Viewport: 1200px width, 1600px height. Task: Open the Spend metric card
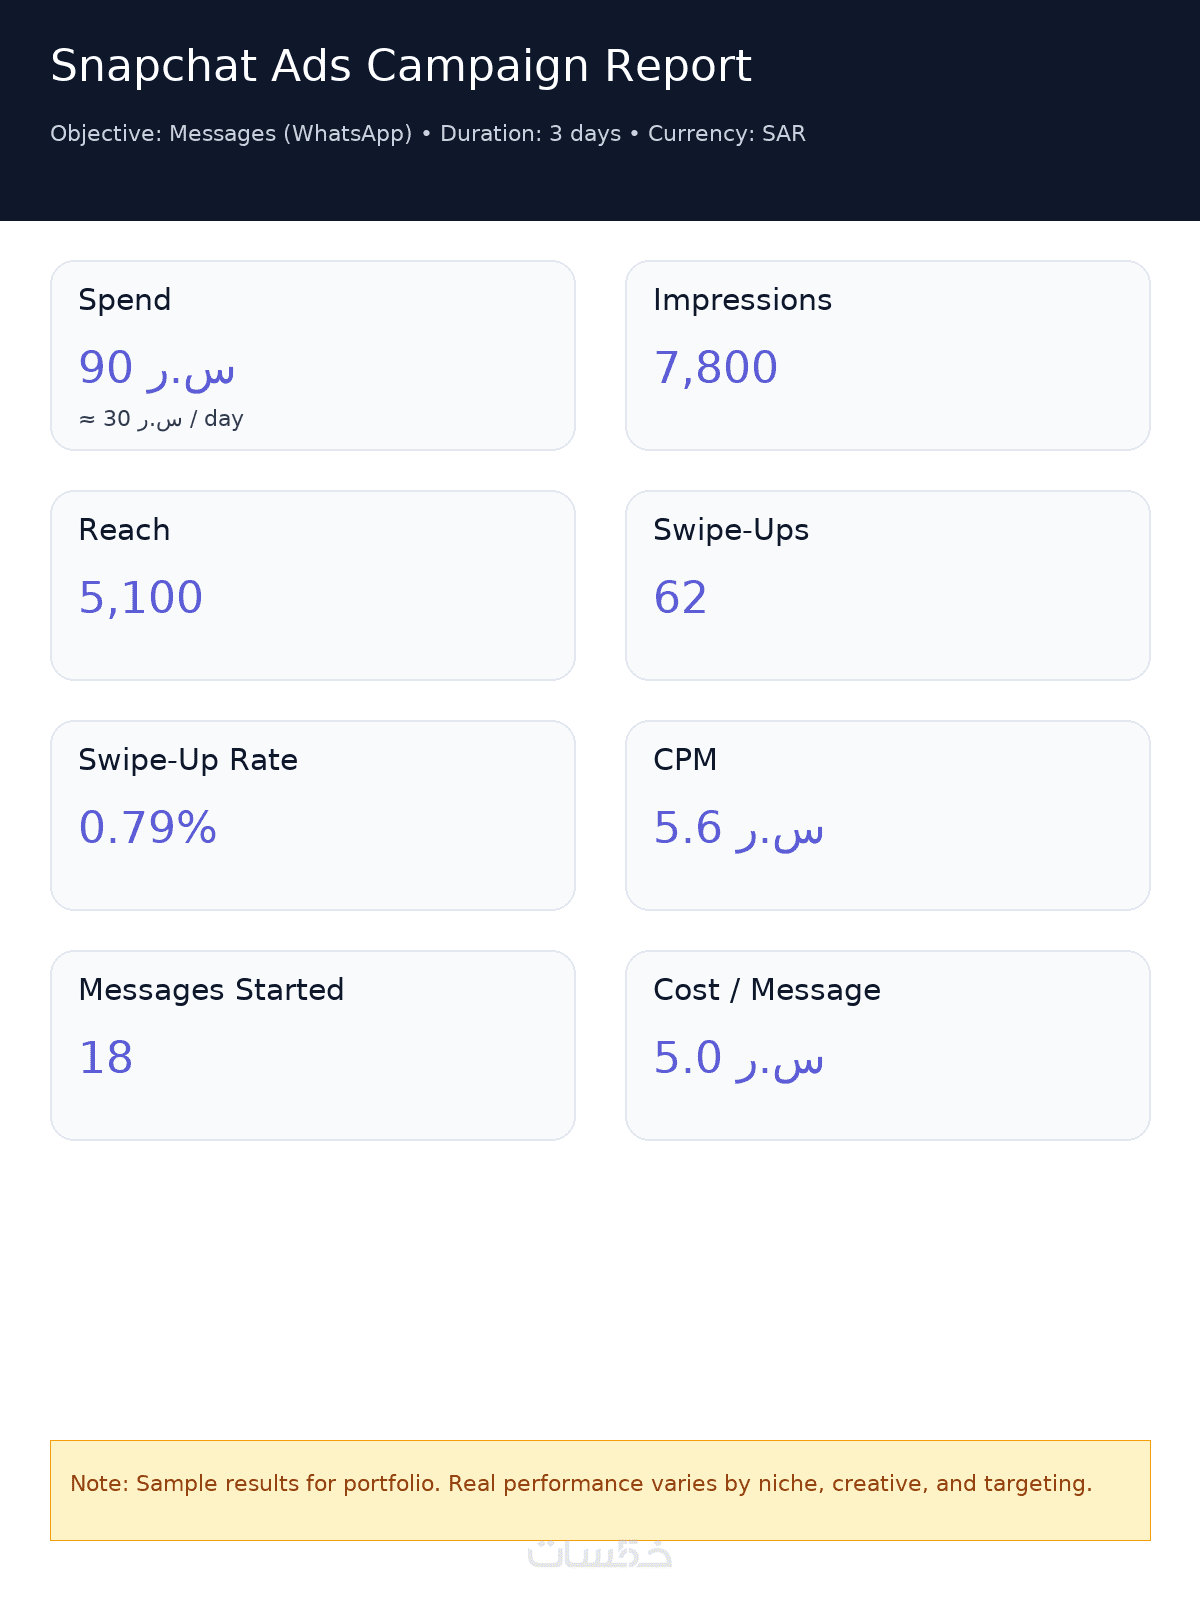[313, 356]
